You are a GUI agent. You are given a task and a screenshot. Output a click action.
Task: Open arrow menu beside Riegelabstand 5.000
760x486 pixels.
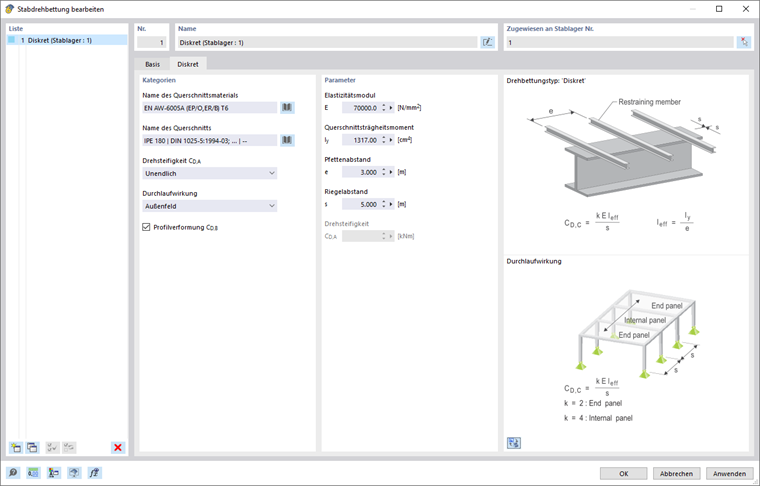(391, 204)
